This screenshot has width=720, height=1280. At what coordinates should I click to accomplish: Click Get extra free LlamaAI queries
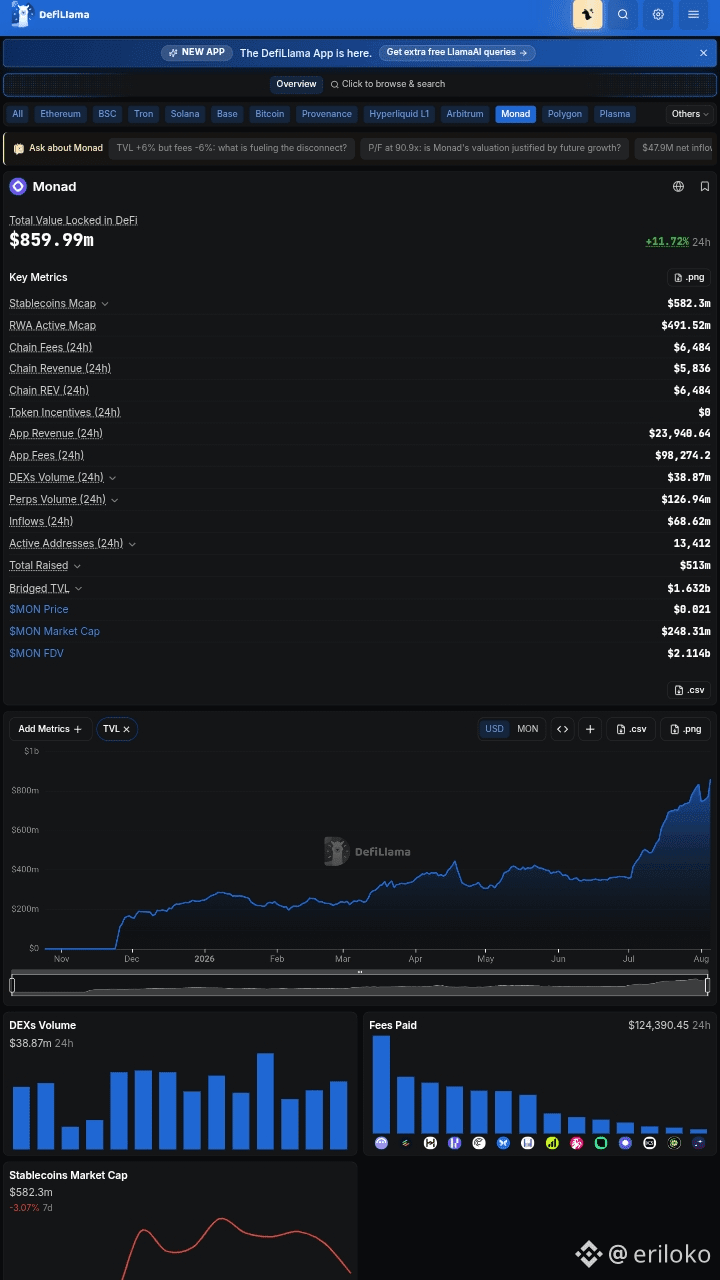tap(457, 52)
